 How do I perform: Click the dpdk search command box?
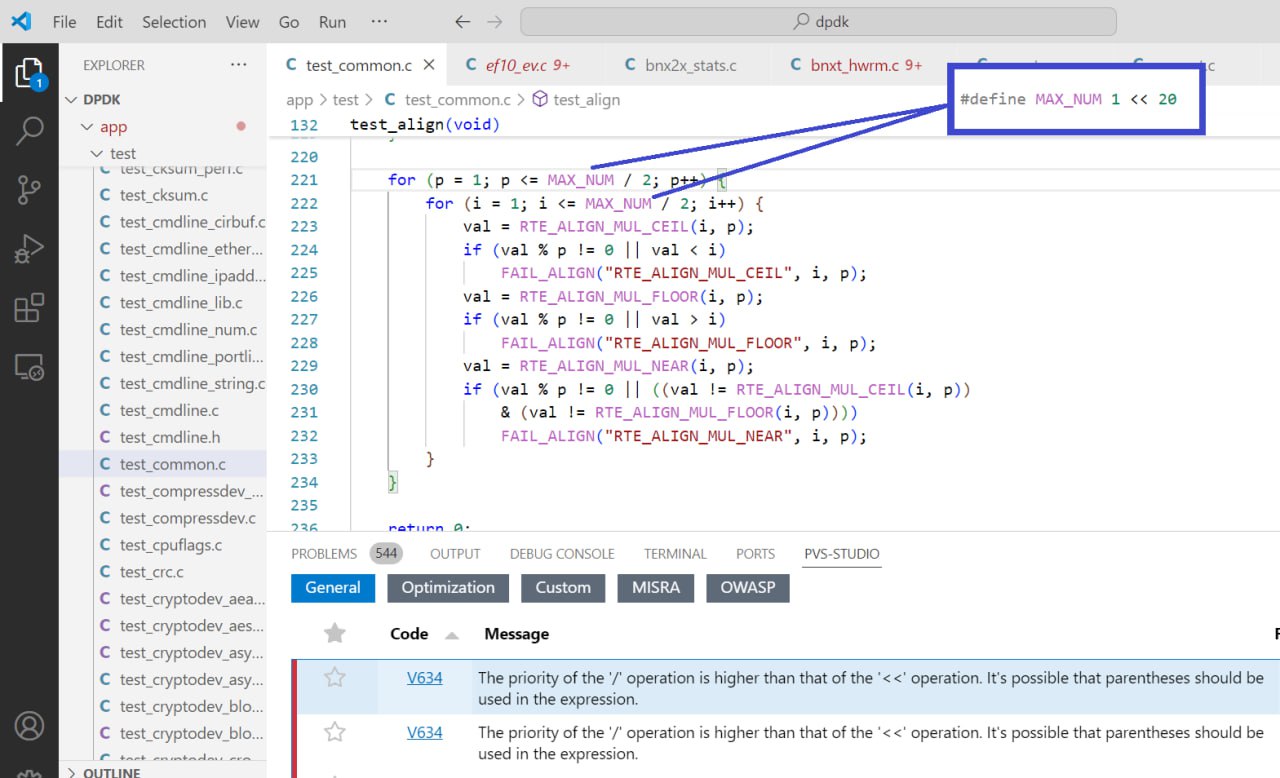point(817,22)
